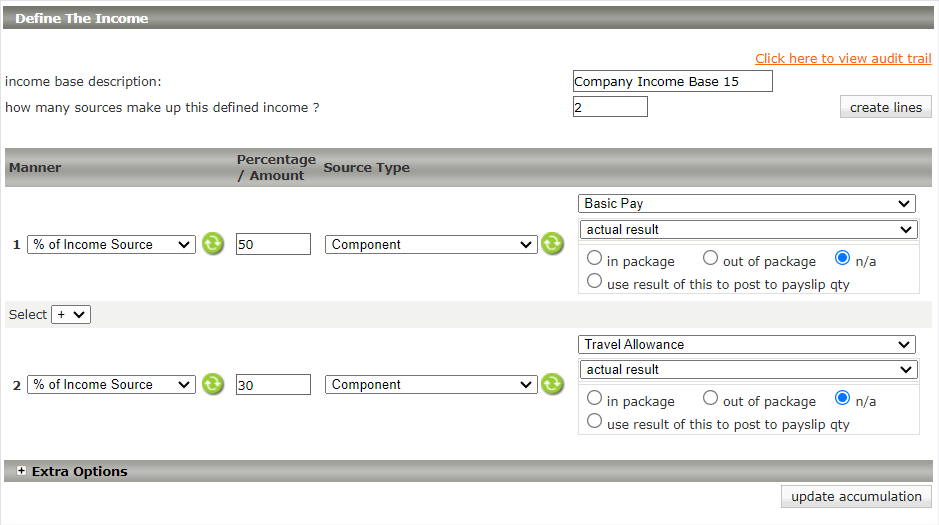Click the green refresh icon beside row 2 Source Type
Viewport: 939px width, 525px height.
pos(552,384)
